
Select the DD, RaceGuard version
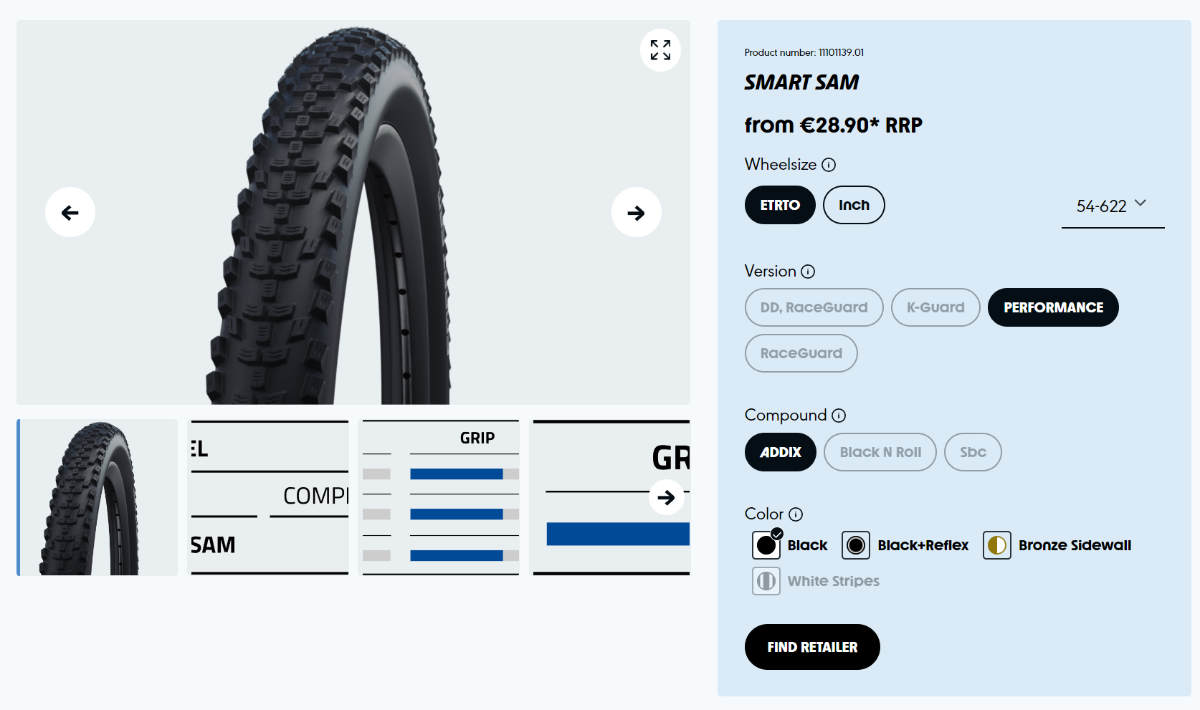click(x=814, y=307)
